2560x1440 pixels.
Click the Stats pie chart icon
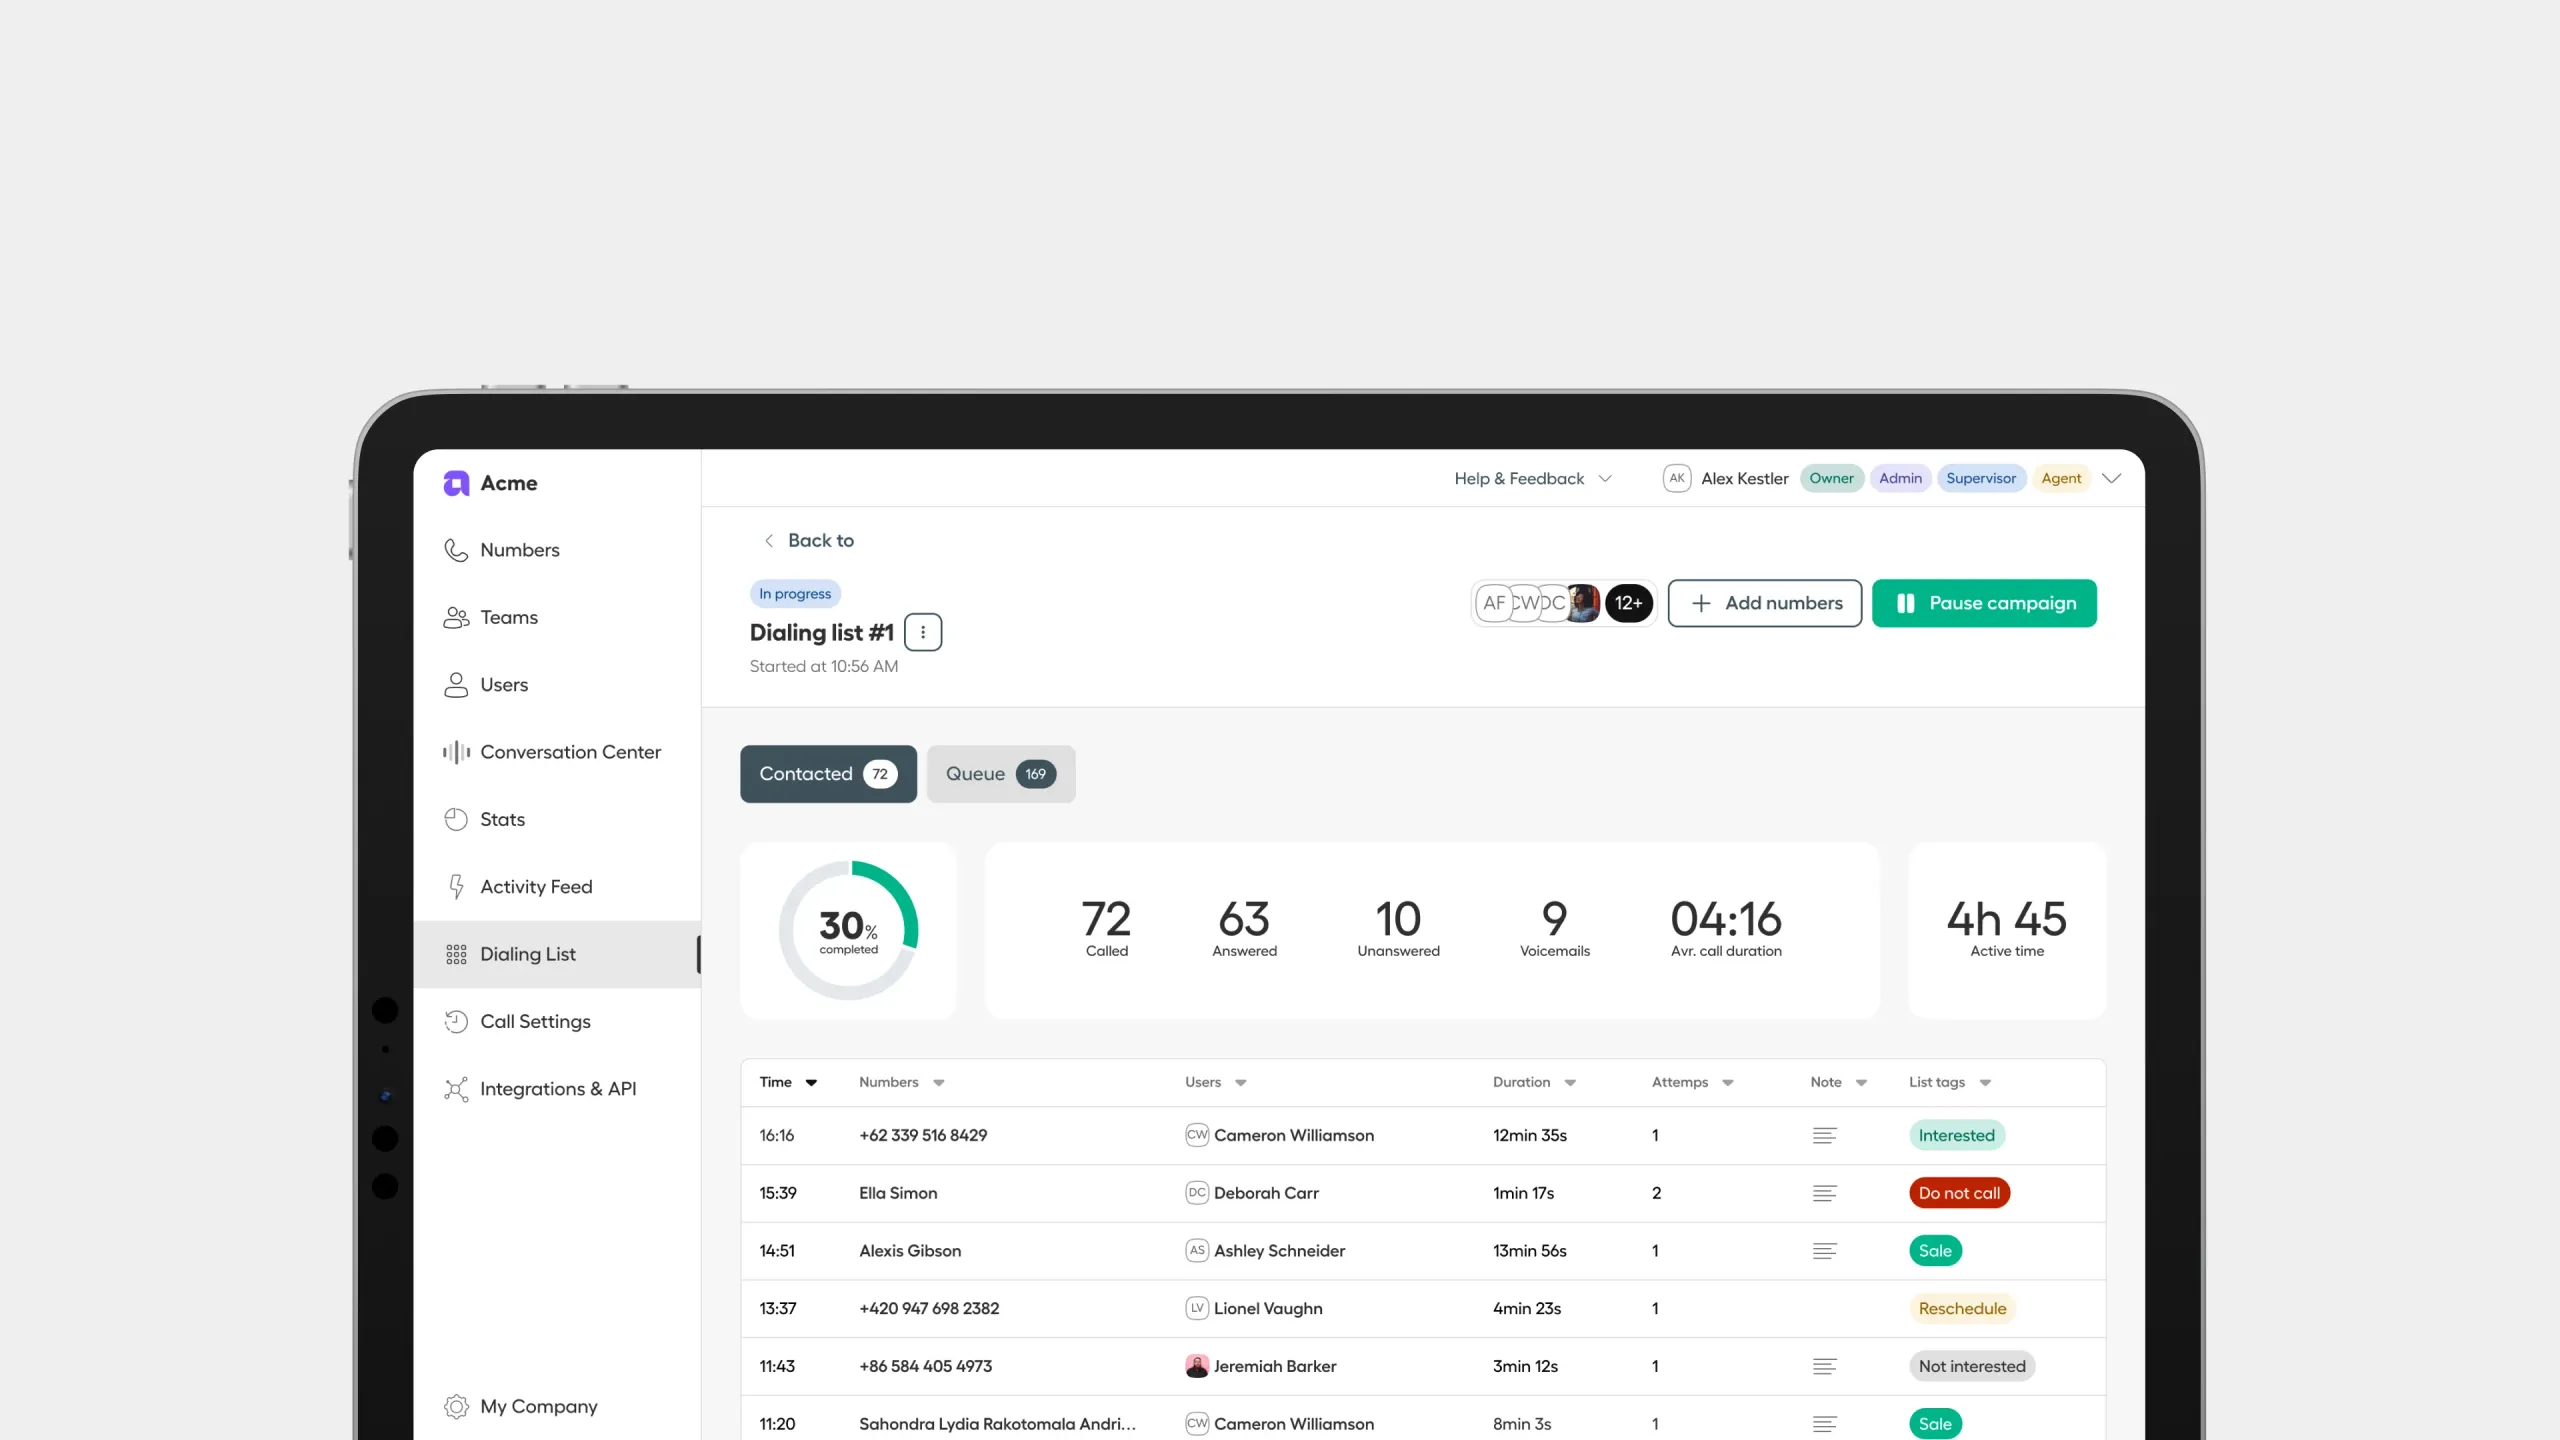456,819
